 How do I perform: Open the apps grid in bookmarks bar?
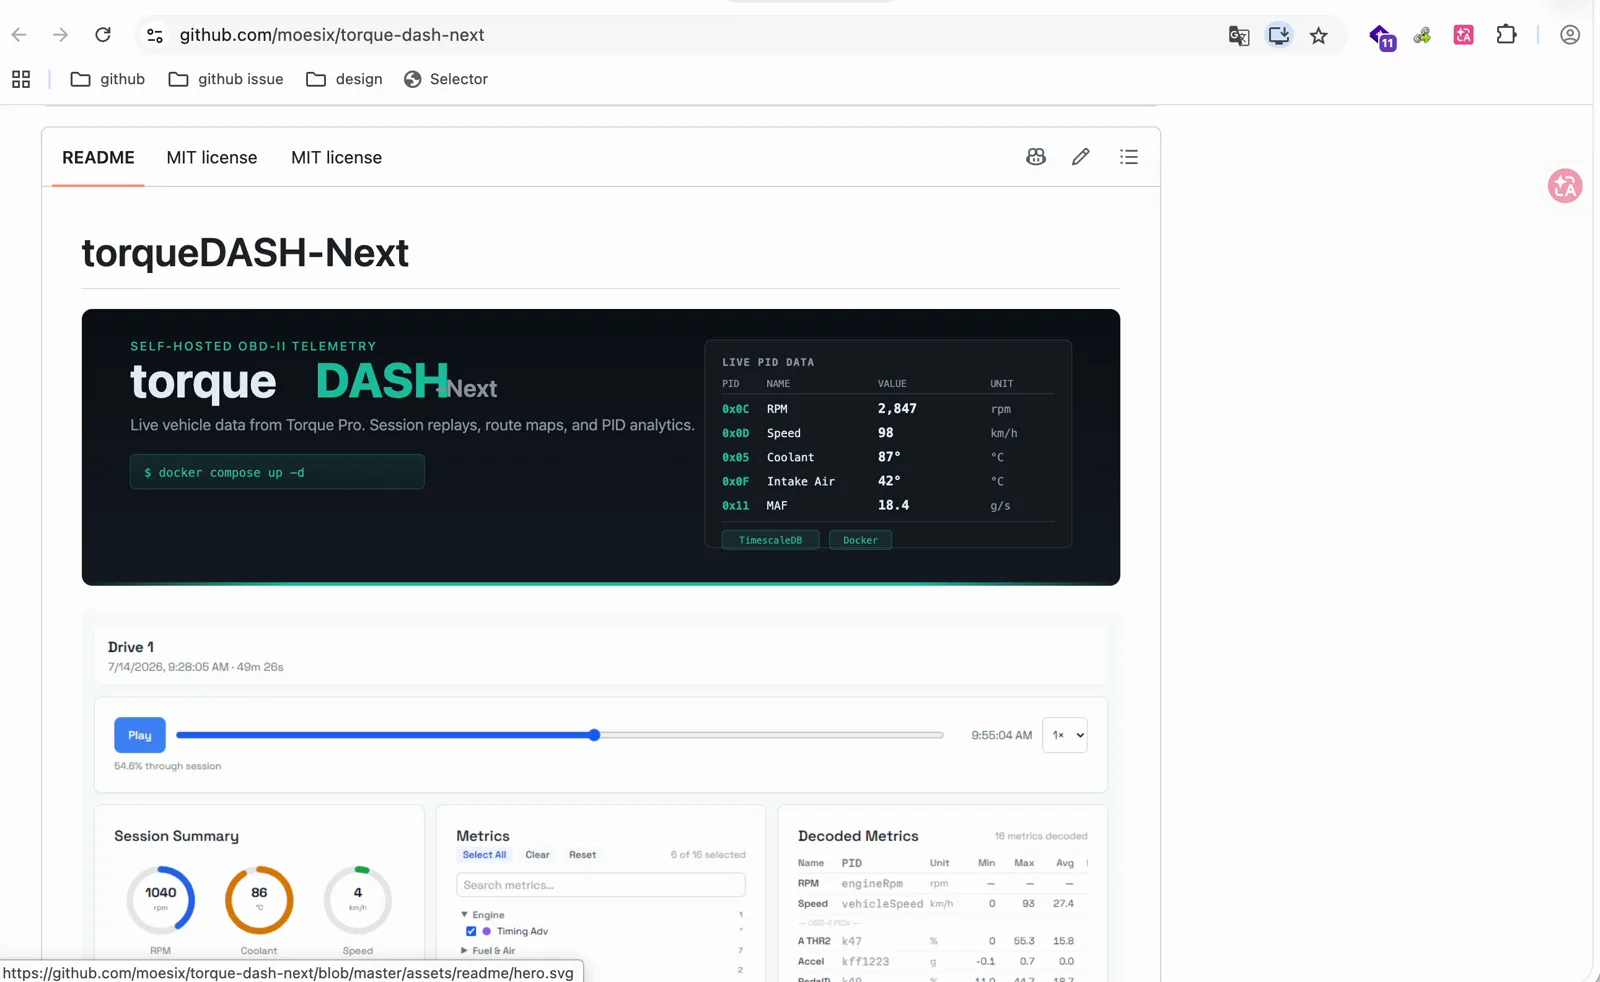pos(21,79)
